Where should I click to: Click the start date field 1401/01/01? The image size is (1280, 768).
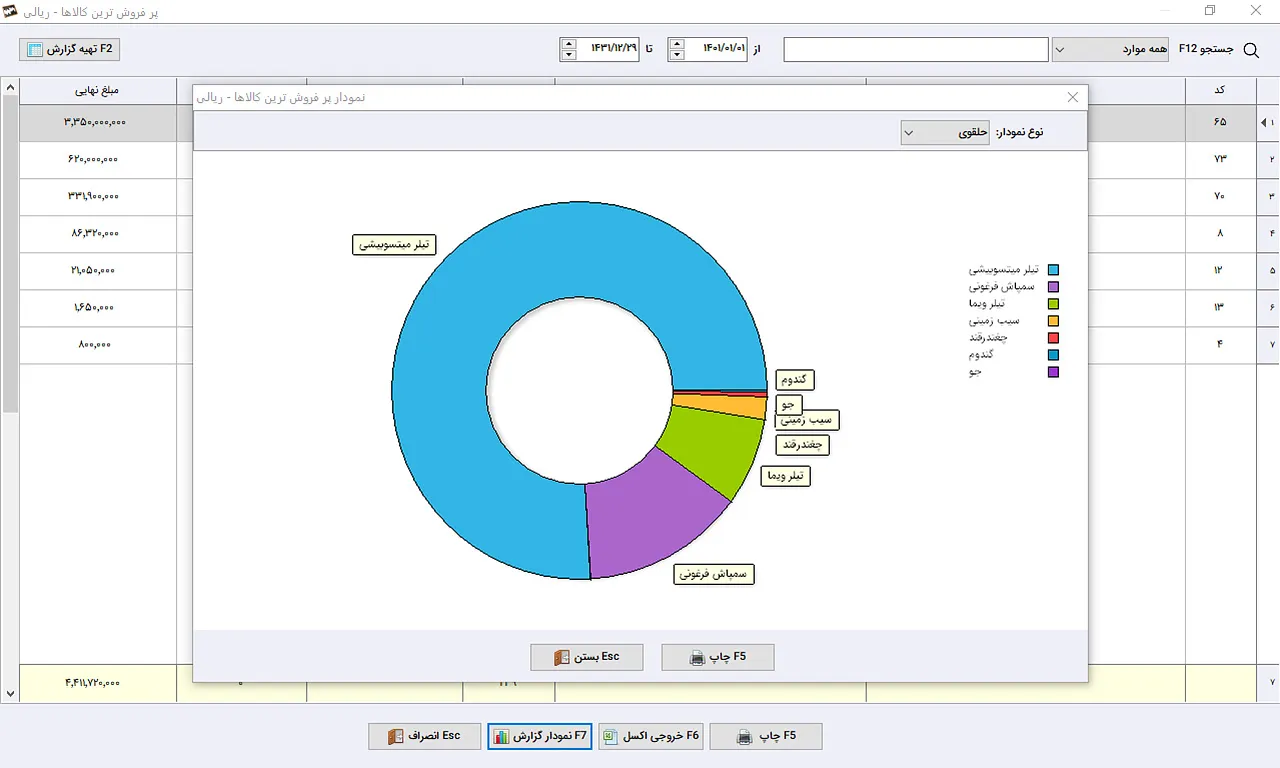(x=716, y=49)
